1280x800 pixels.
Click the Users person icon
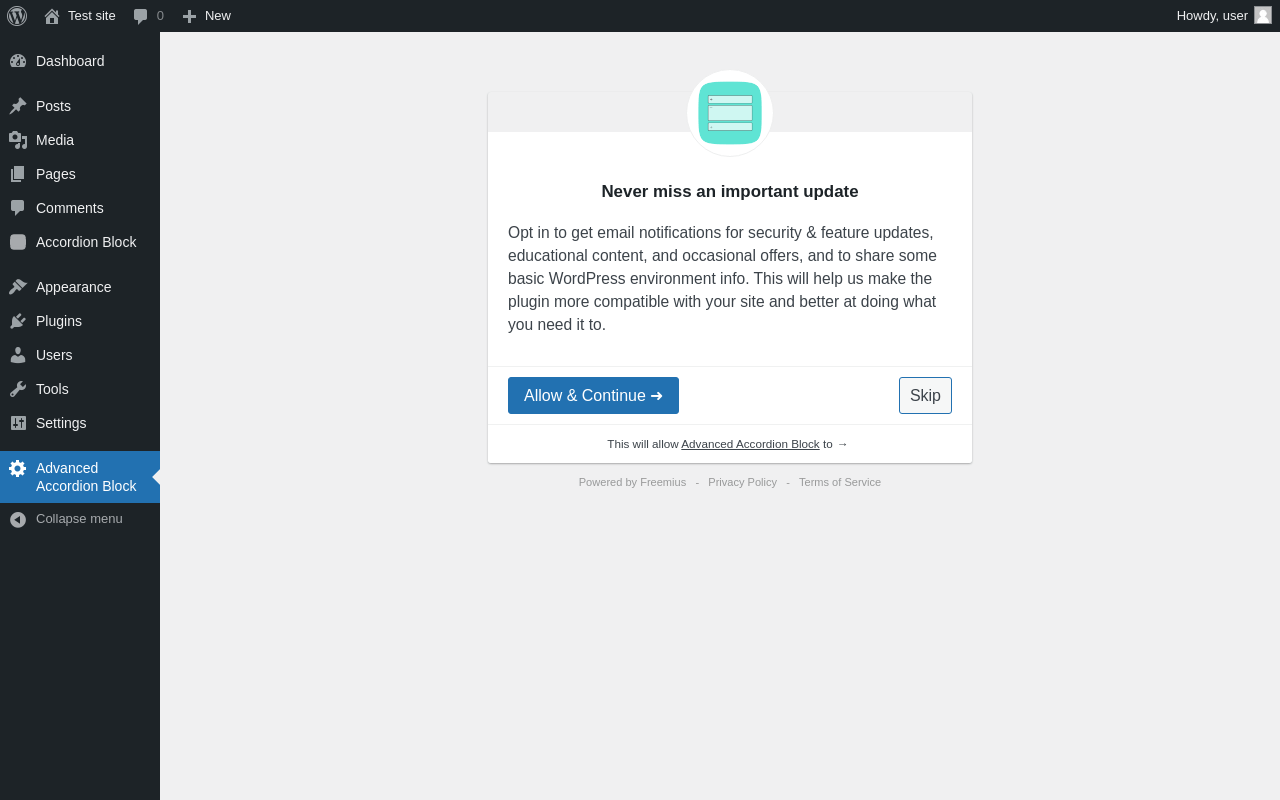tap(18, 355)
